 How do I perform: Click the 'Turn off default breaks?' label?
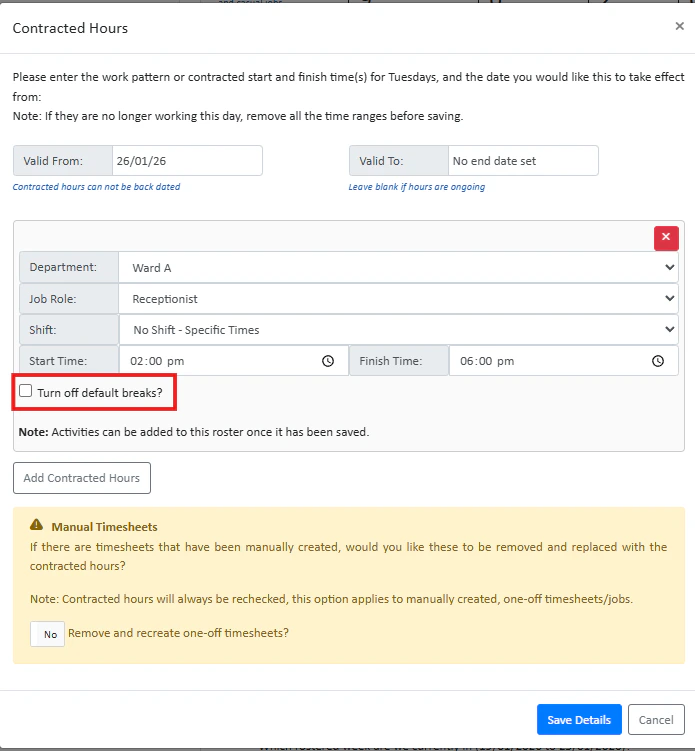(x=100, y=393)
